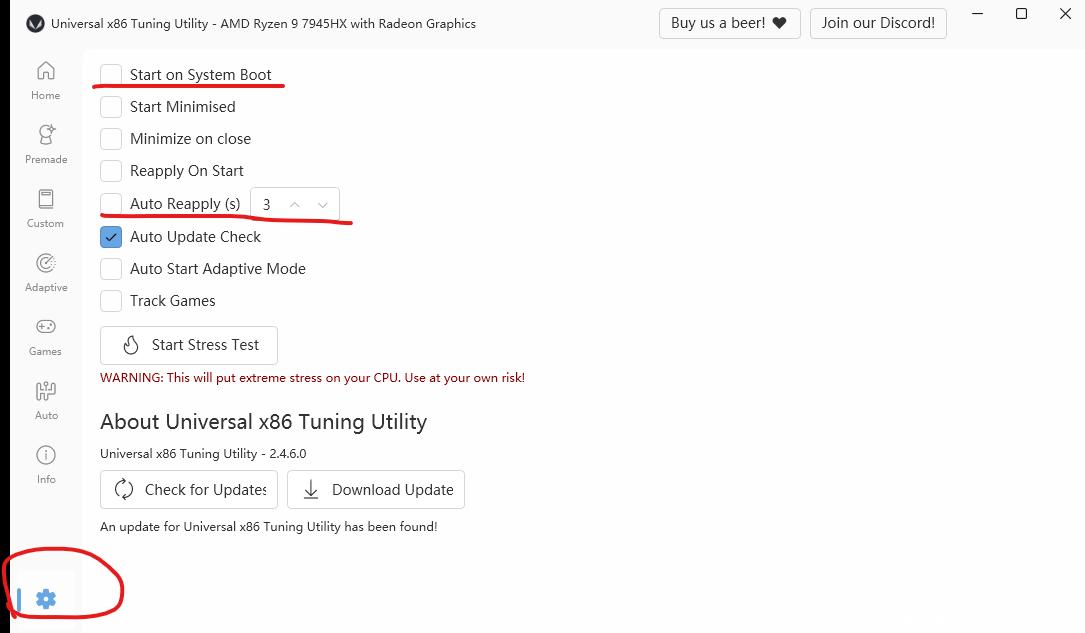Enable the Start on System Boot checkbox
This screenshot has width=1085, height=633.
pos(111,75)
